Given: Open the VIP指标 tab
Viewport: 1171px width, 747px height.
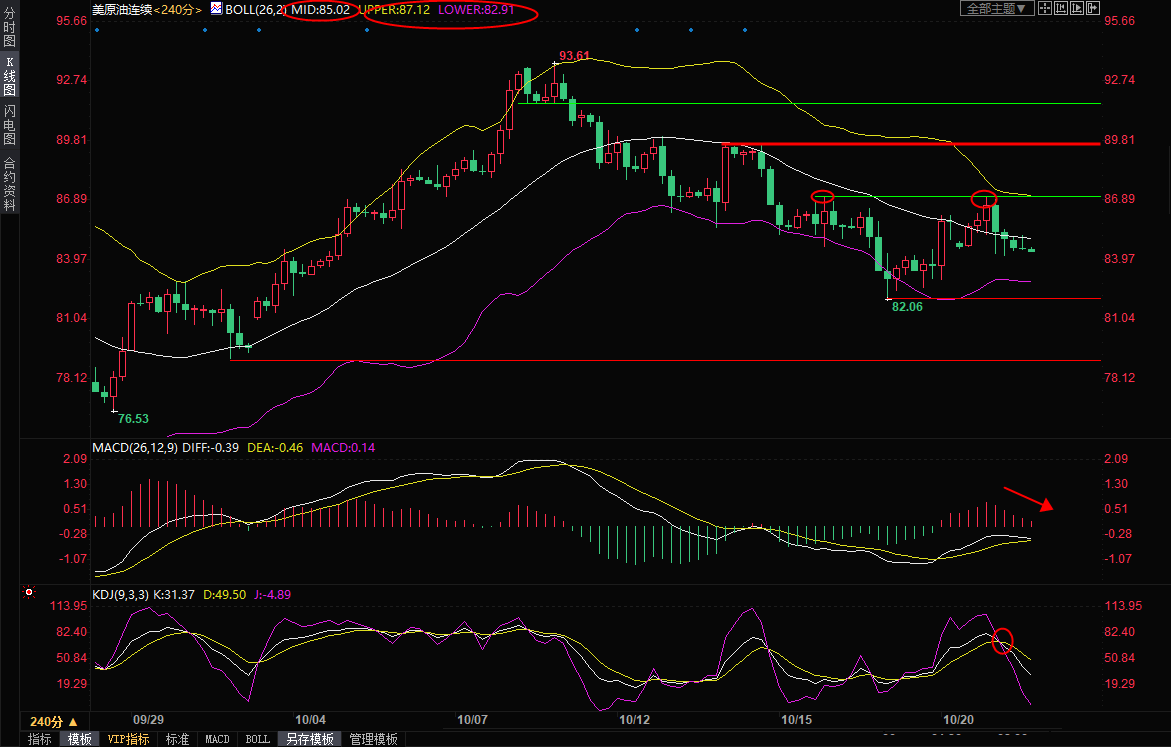Looking at the screenshot, I should 128,739.
